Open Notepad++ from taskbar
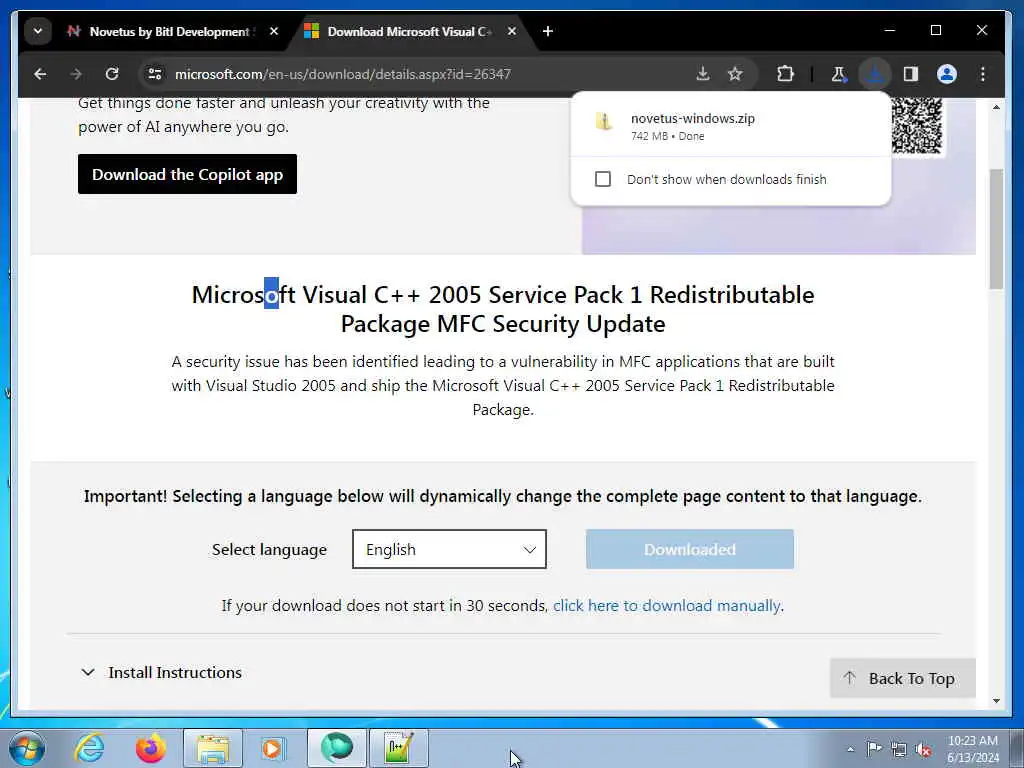Image resolution: width=1024 pixels, height=768 pixels. (x=399, y=748)
